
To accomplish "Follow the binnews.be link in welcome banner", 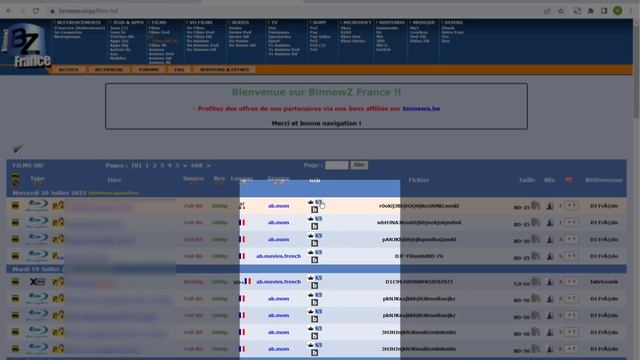I will tap(421, 109).
